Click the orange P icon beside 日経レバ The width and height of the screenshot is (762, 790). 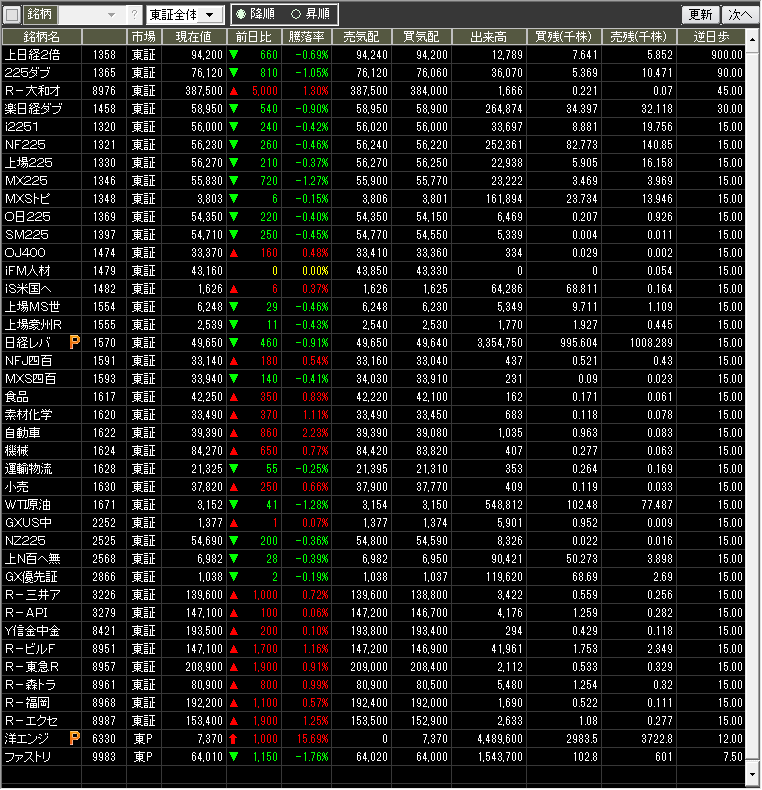tap(74, 342)
